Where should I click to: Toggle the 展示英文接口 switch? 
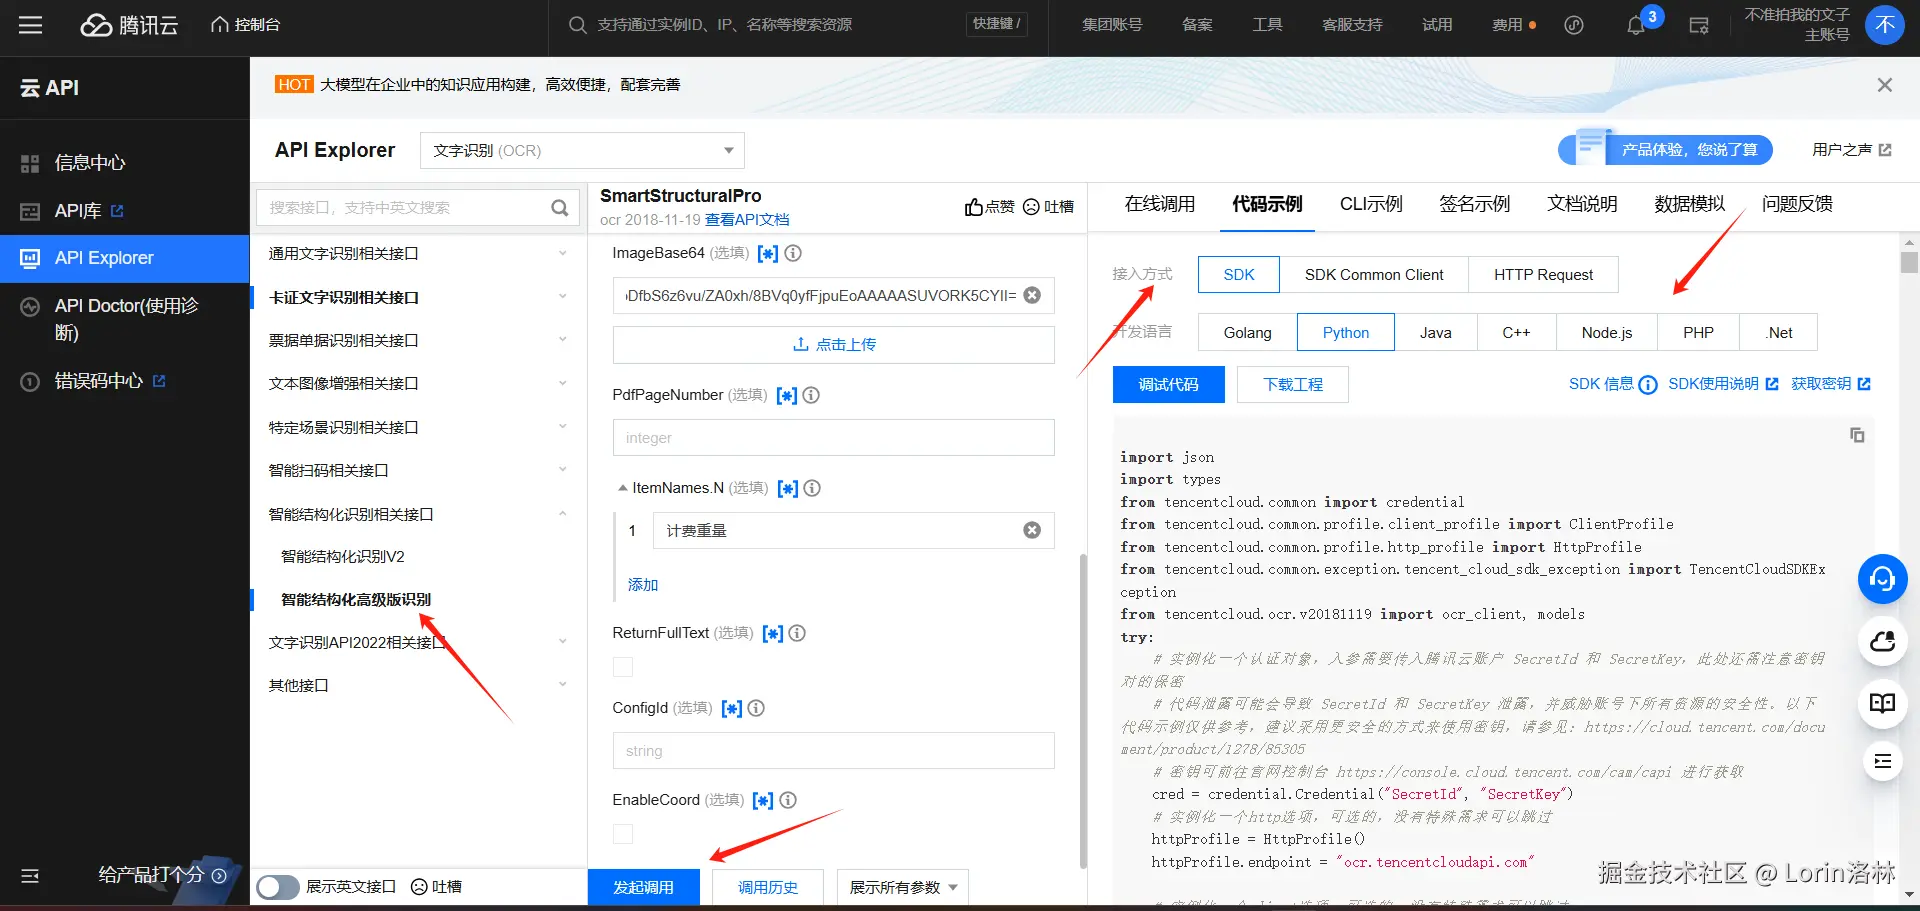pos(278,887)
